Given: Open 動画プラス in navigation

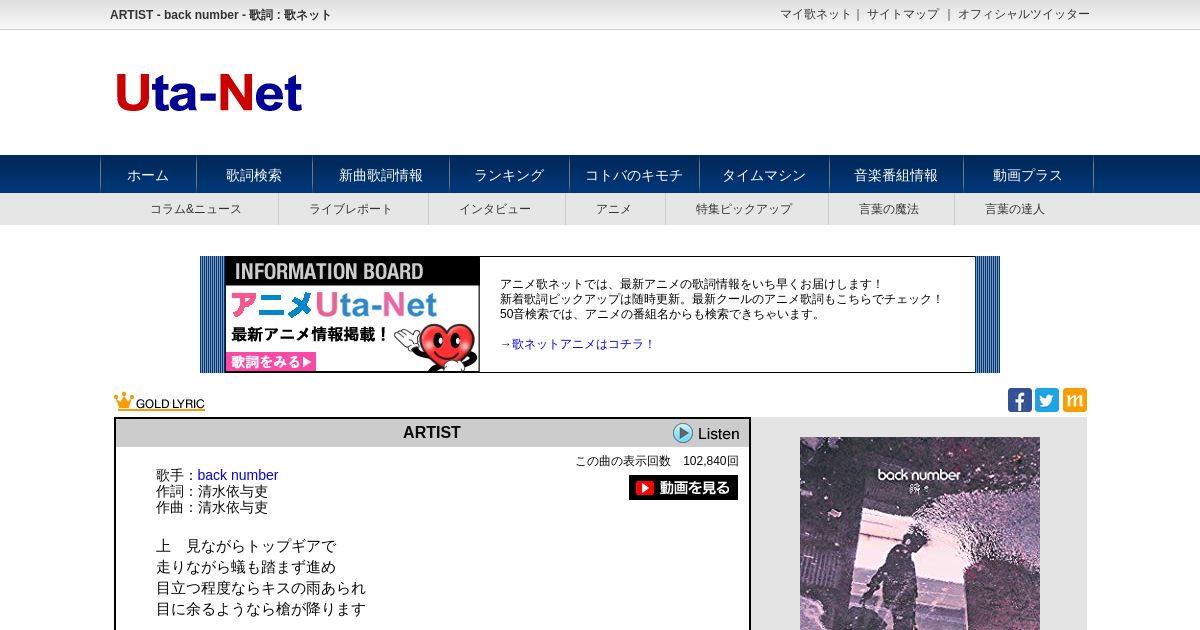Looking at the screenshot, I should pyautogui.click(x=1028, y=175).
